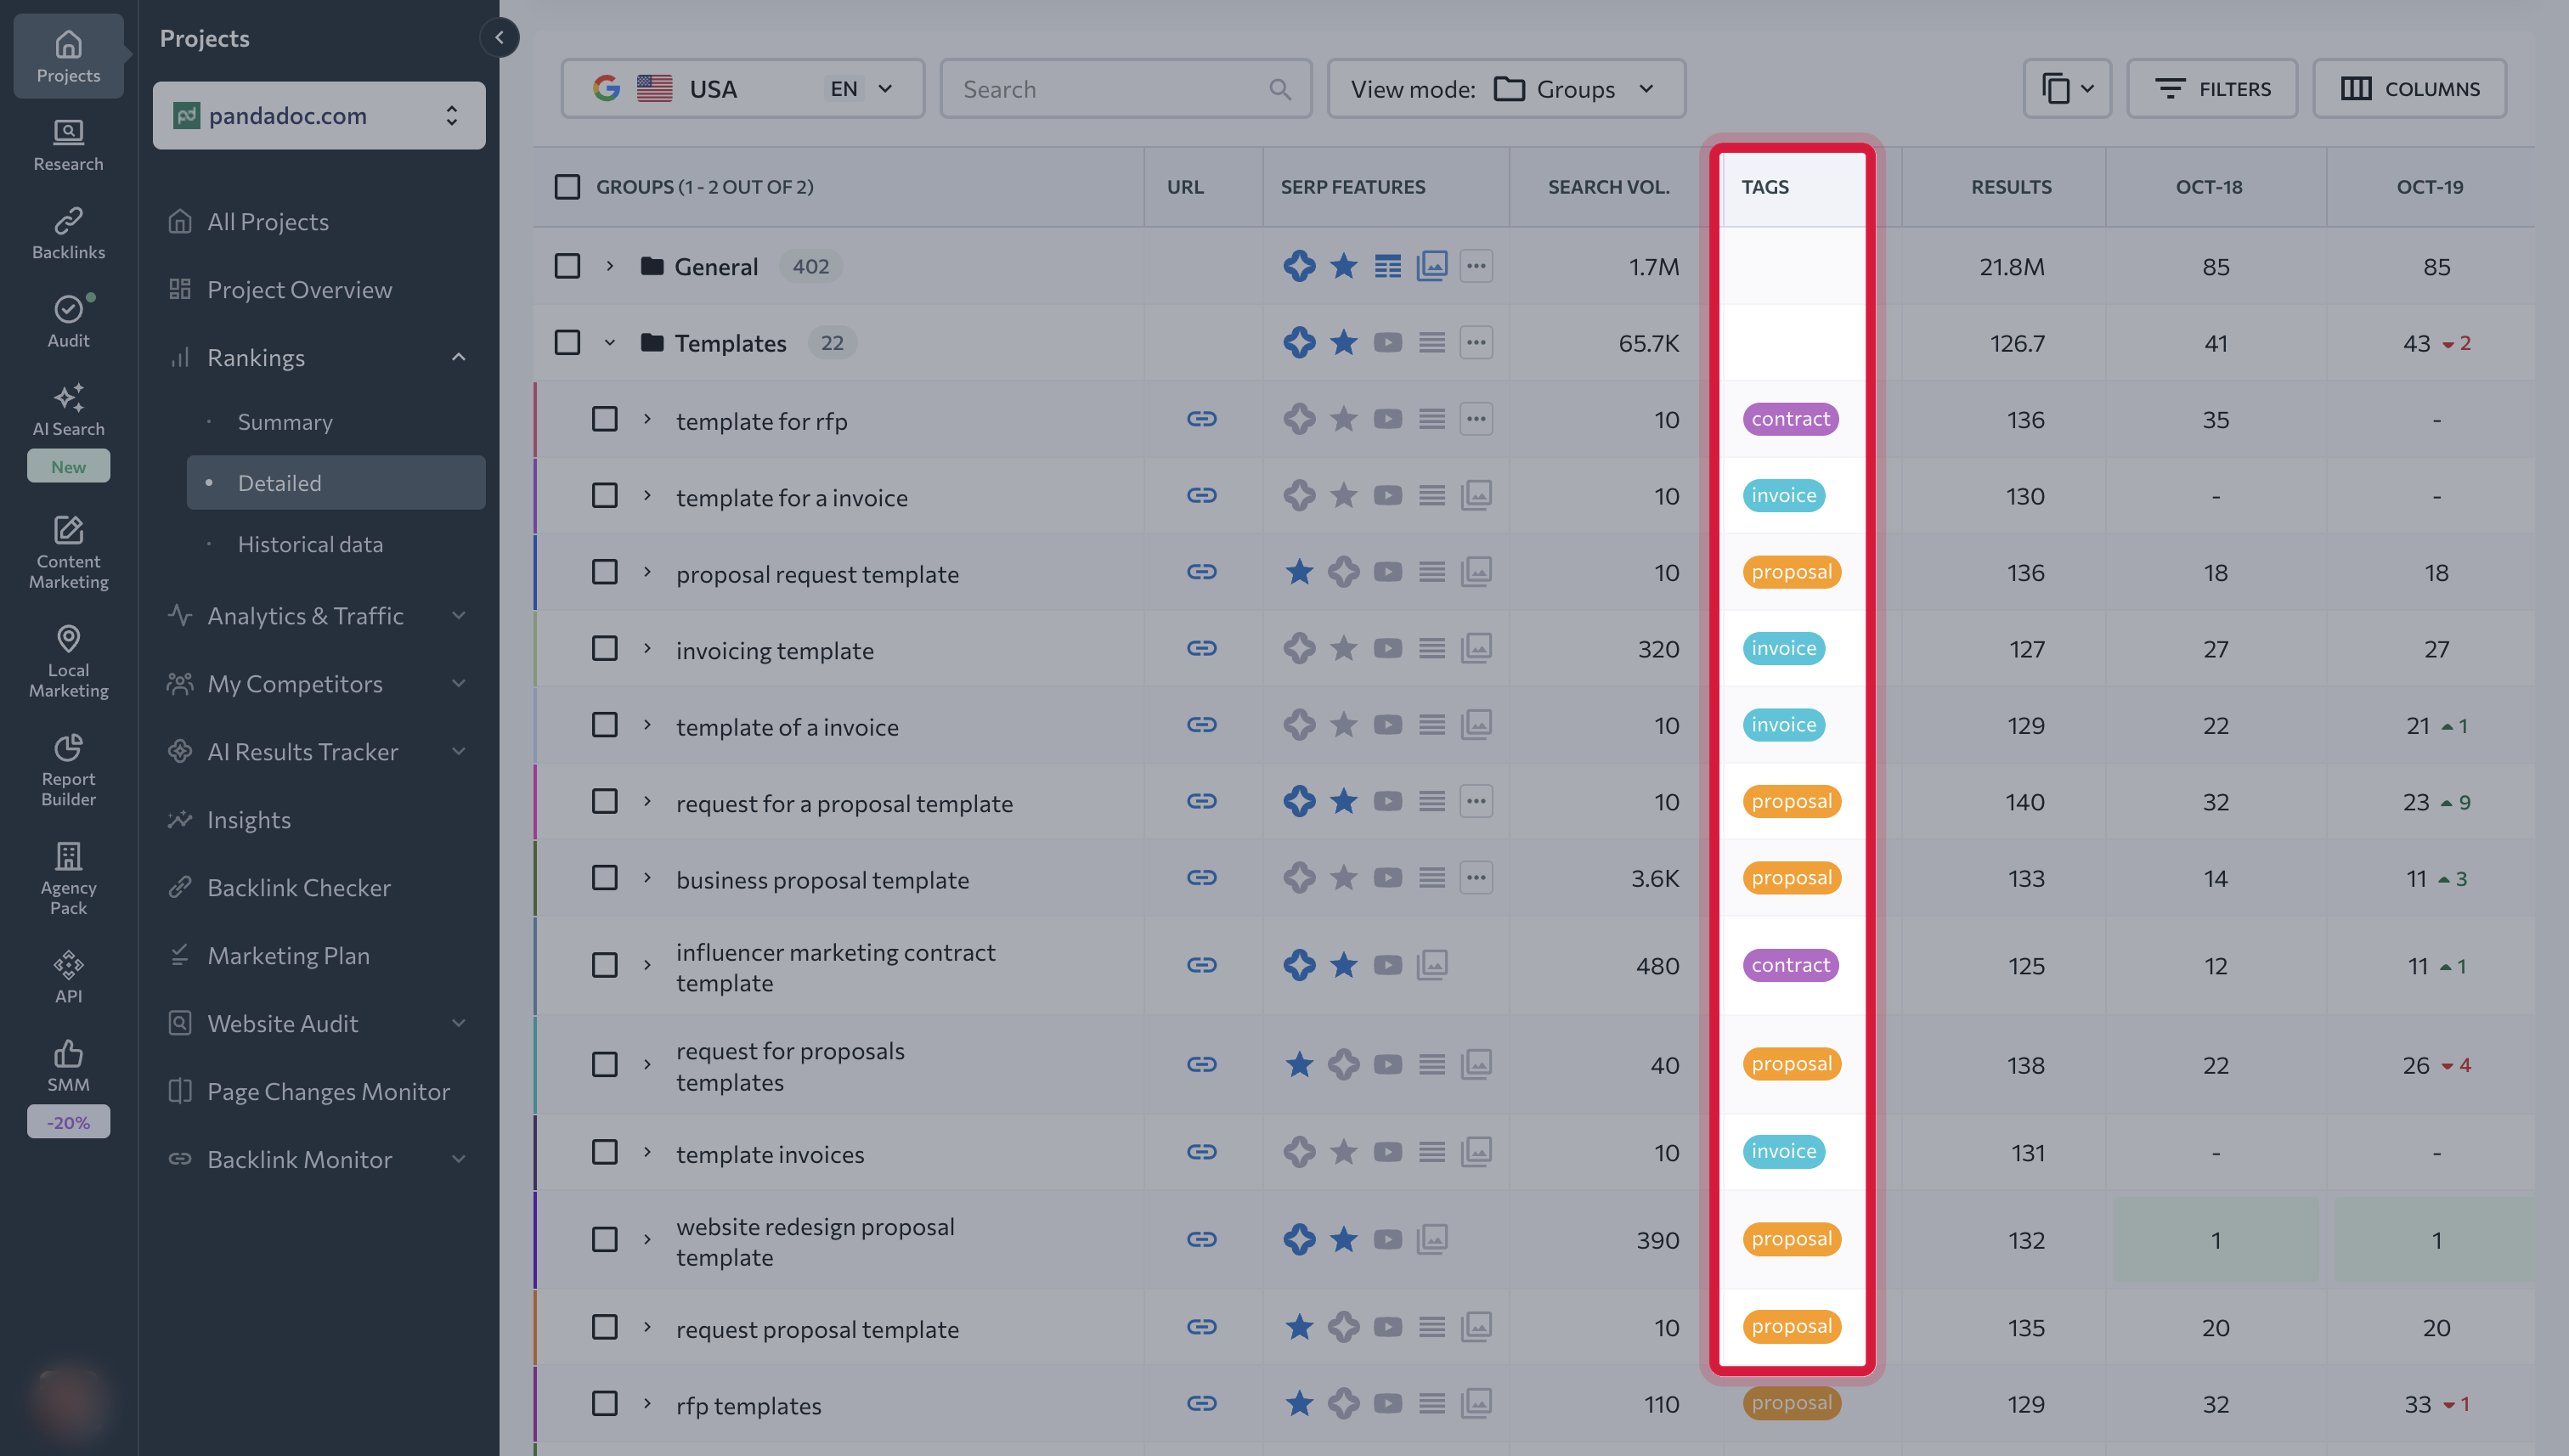This screenshot has height=1456, width=2569.
Task: Check the Templates group checkbox
Action: click(567, 343)
